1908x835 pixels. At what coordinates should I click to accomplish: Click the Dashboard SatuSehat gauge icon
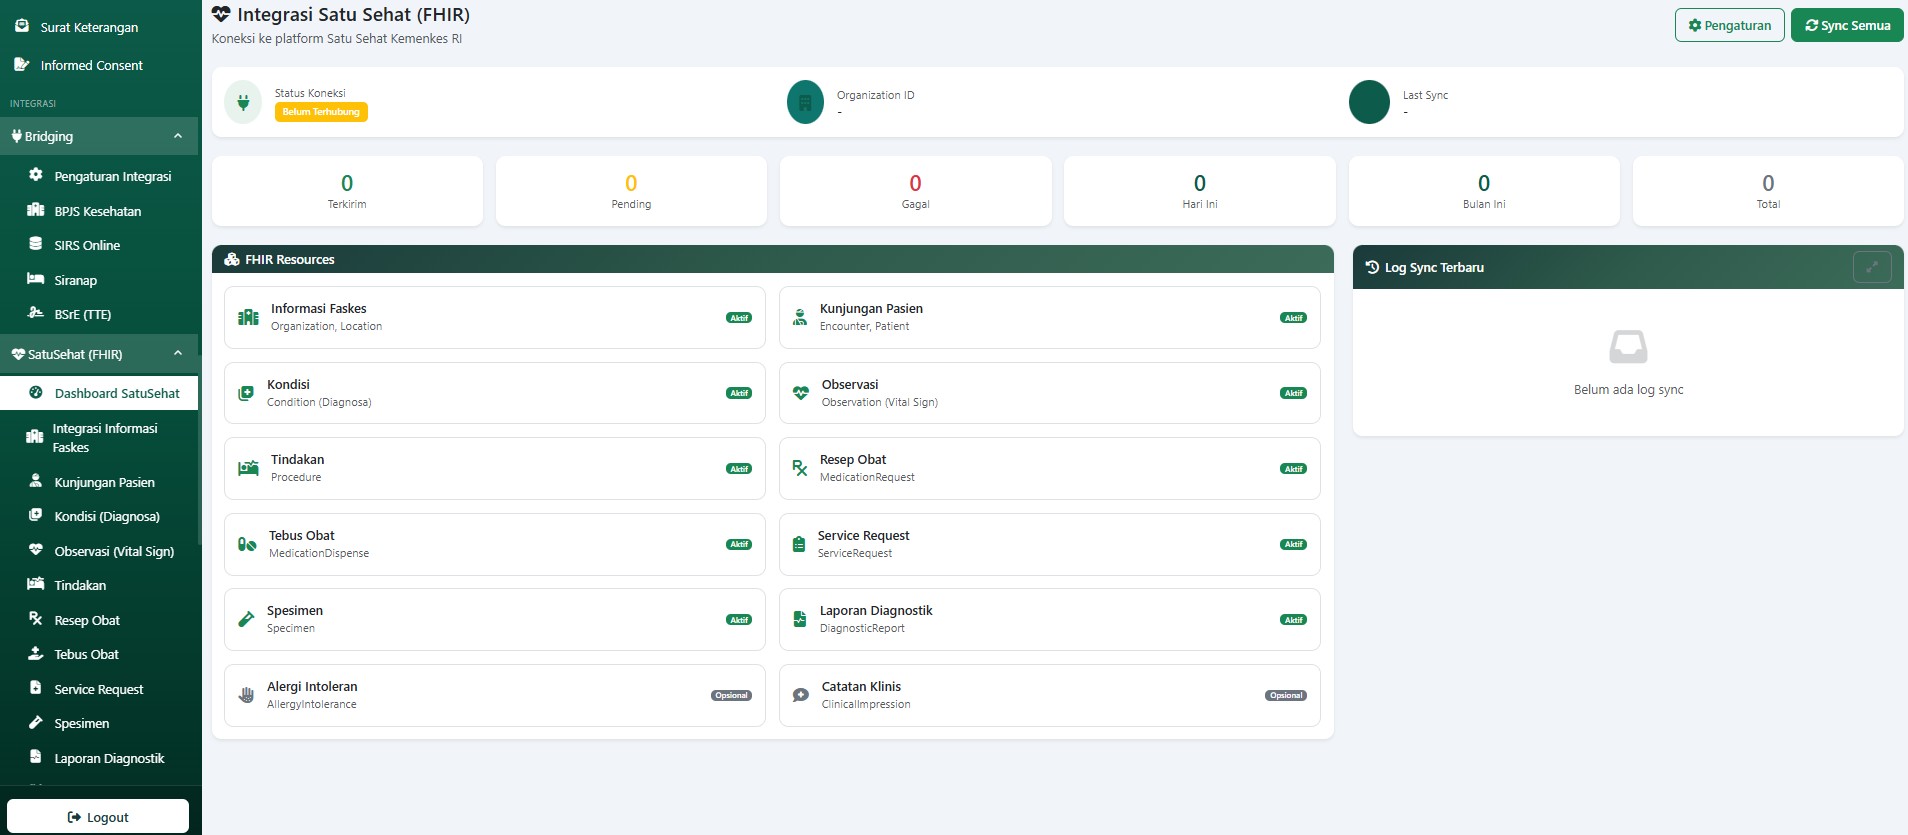click(36, 393)
